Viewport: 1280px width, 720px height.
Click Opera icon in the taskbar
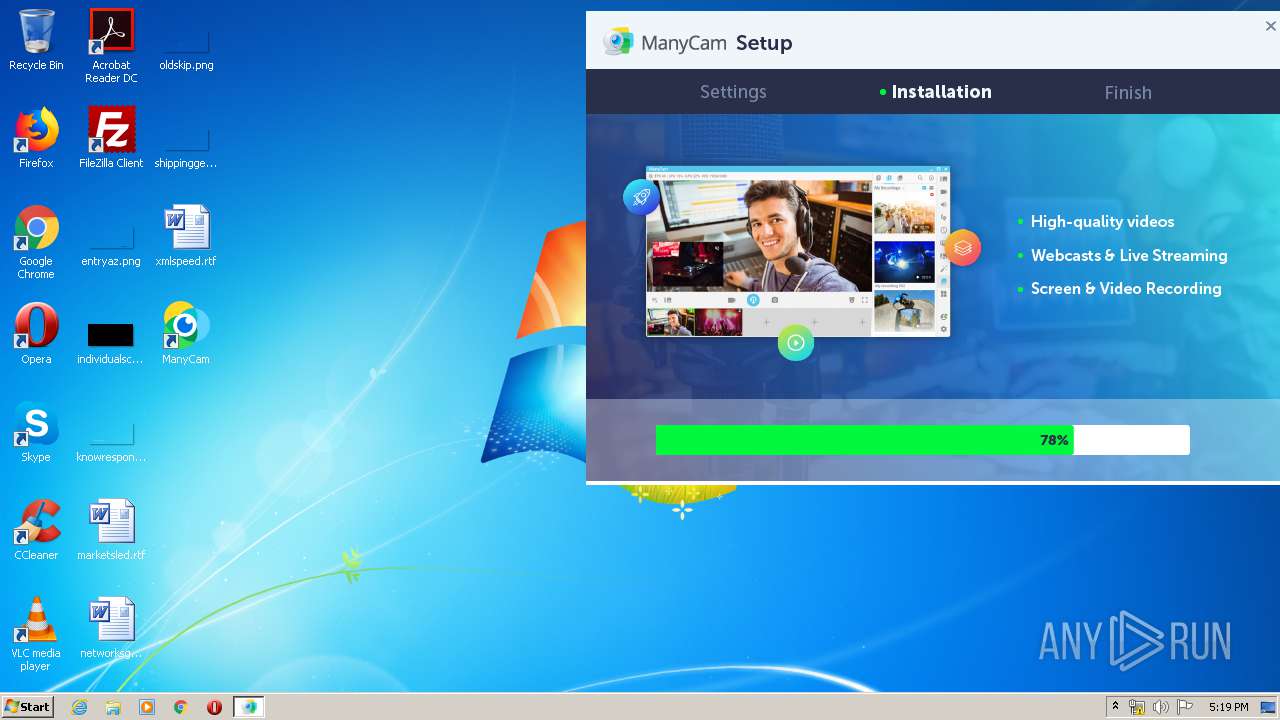pos(214,707)
